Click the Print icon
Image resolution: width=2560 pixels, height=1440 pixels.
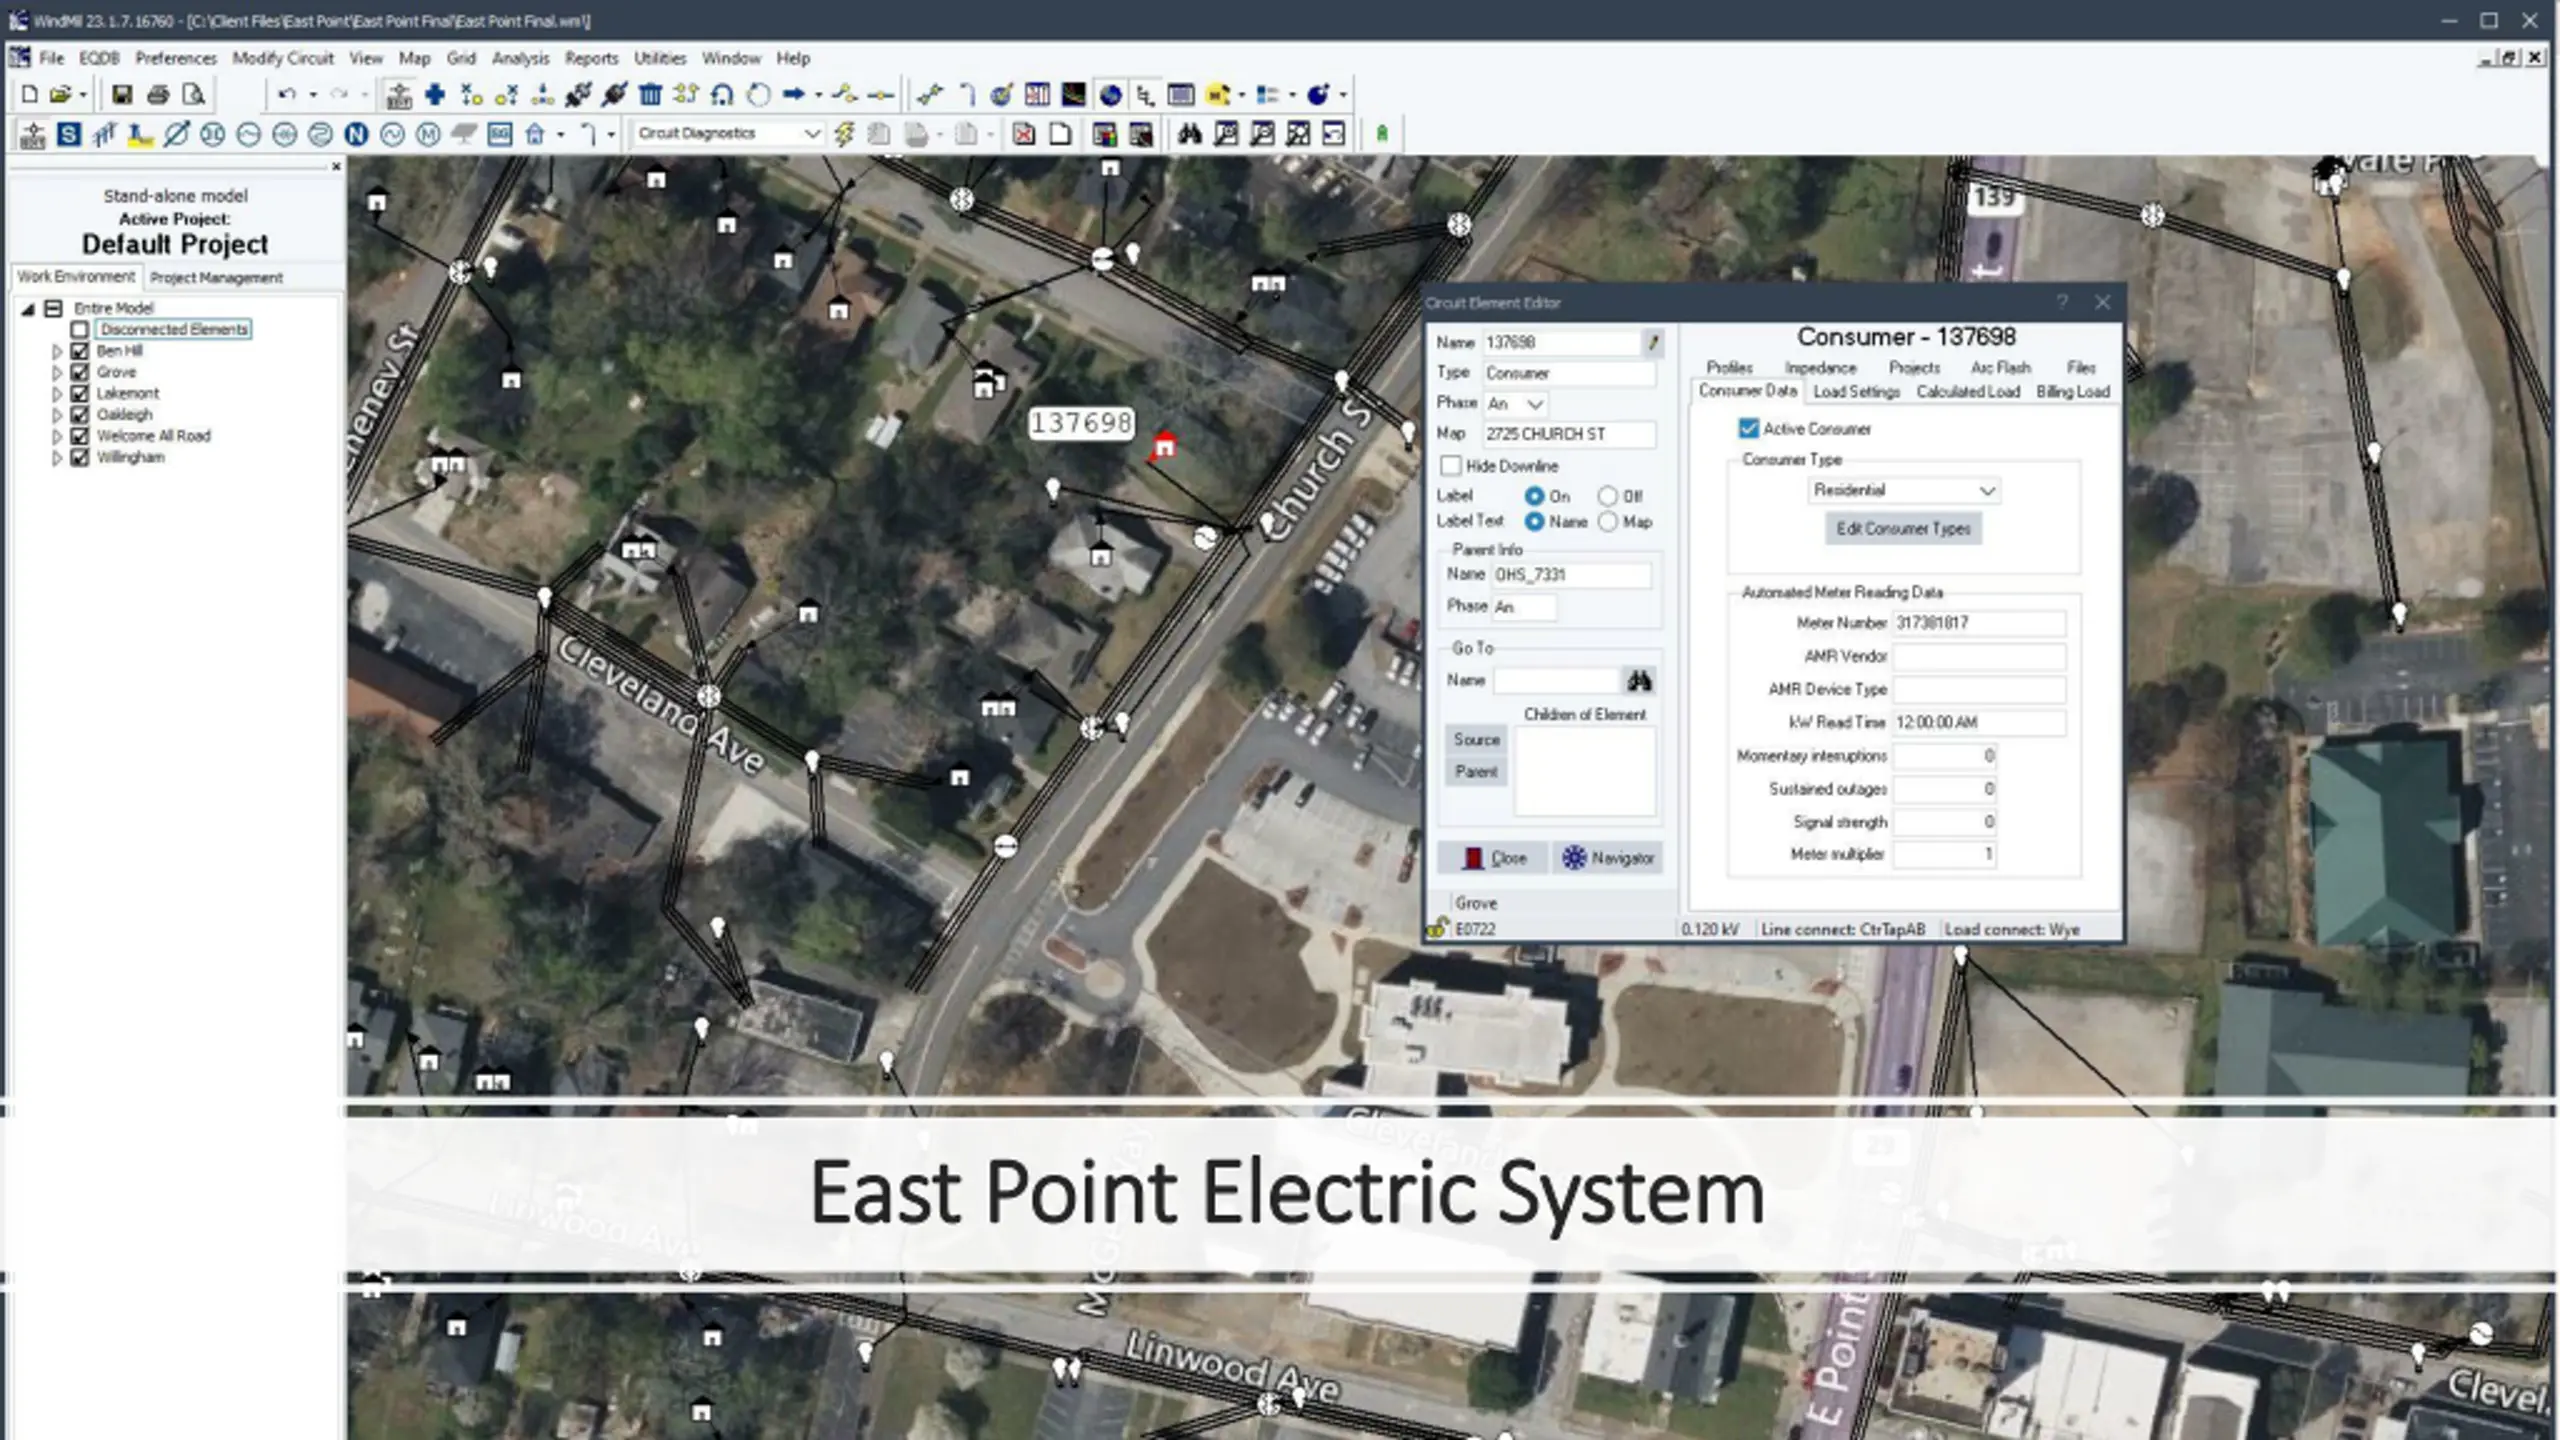click(x=158, y=95)
